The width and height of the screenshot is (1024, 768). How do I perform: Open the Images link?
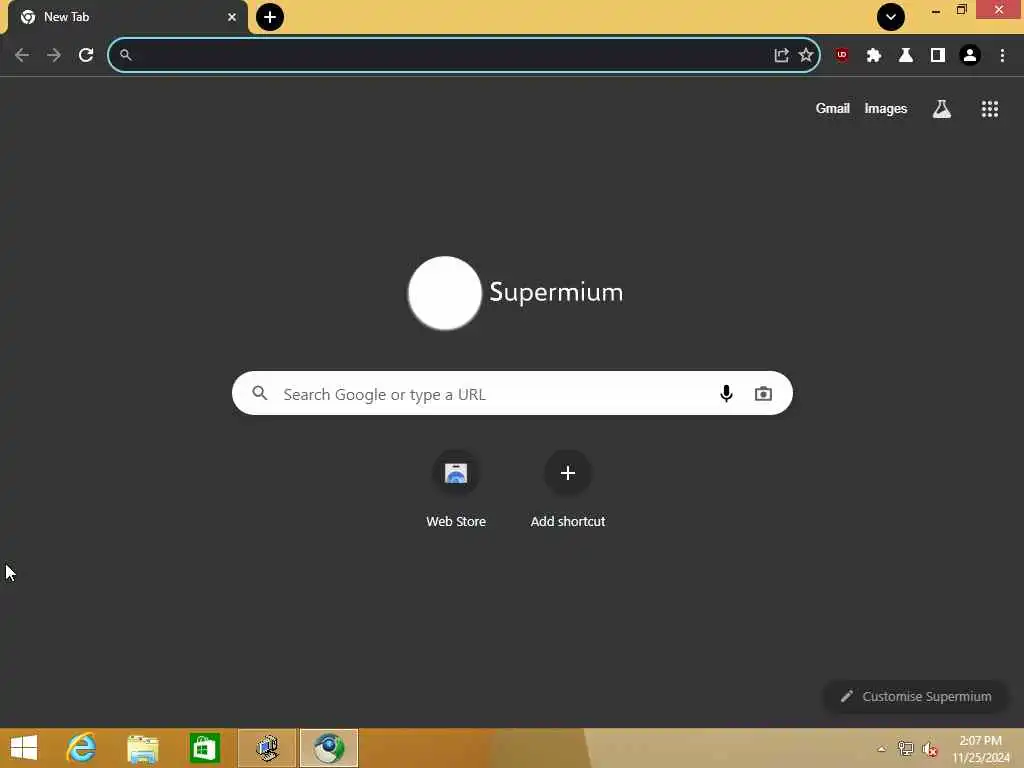pos(886,108)
